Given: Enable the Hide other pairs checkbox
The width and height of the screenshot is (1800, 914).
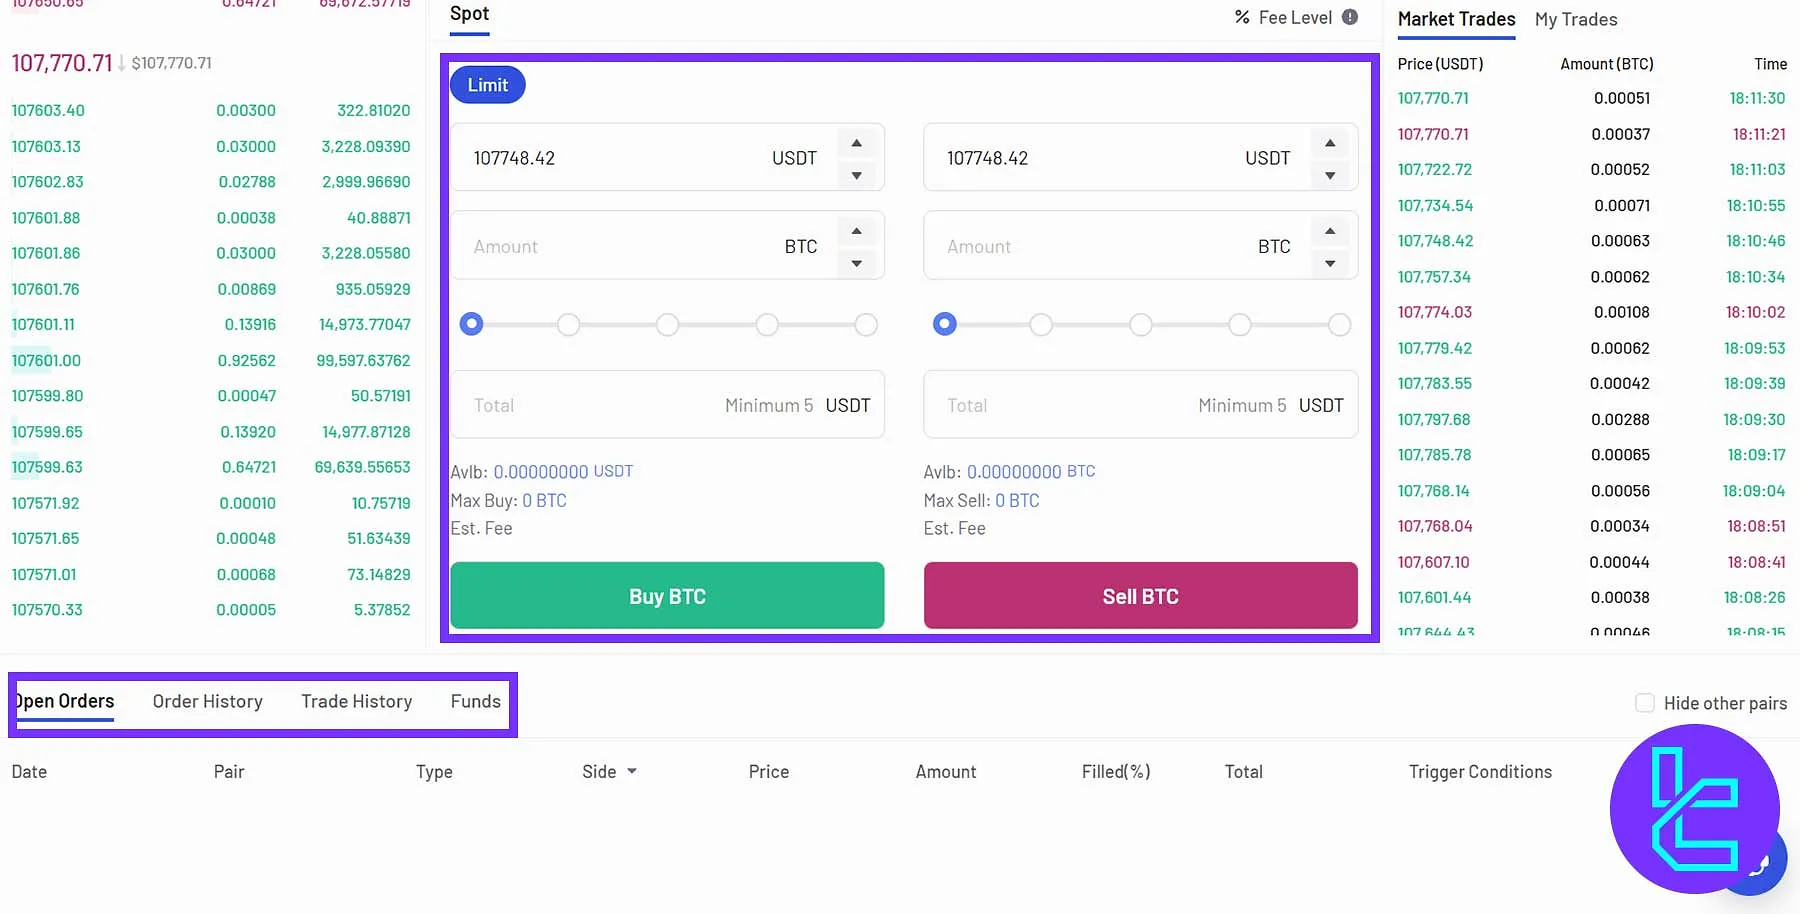Looking at the screenshot, I should coord(1645,703).
